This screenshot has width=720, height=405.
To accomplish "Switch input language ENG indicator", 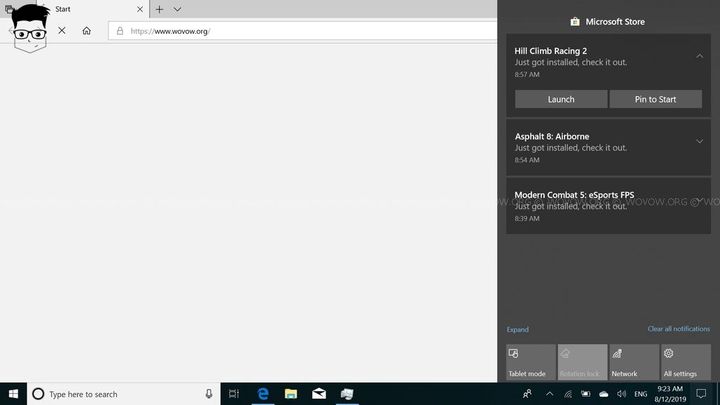I will click(641, 394).
